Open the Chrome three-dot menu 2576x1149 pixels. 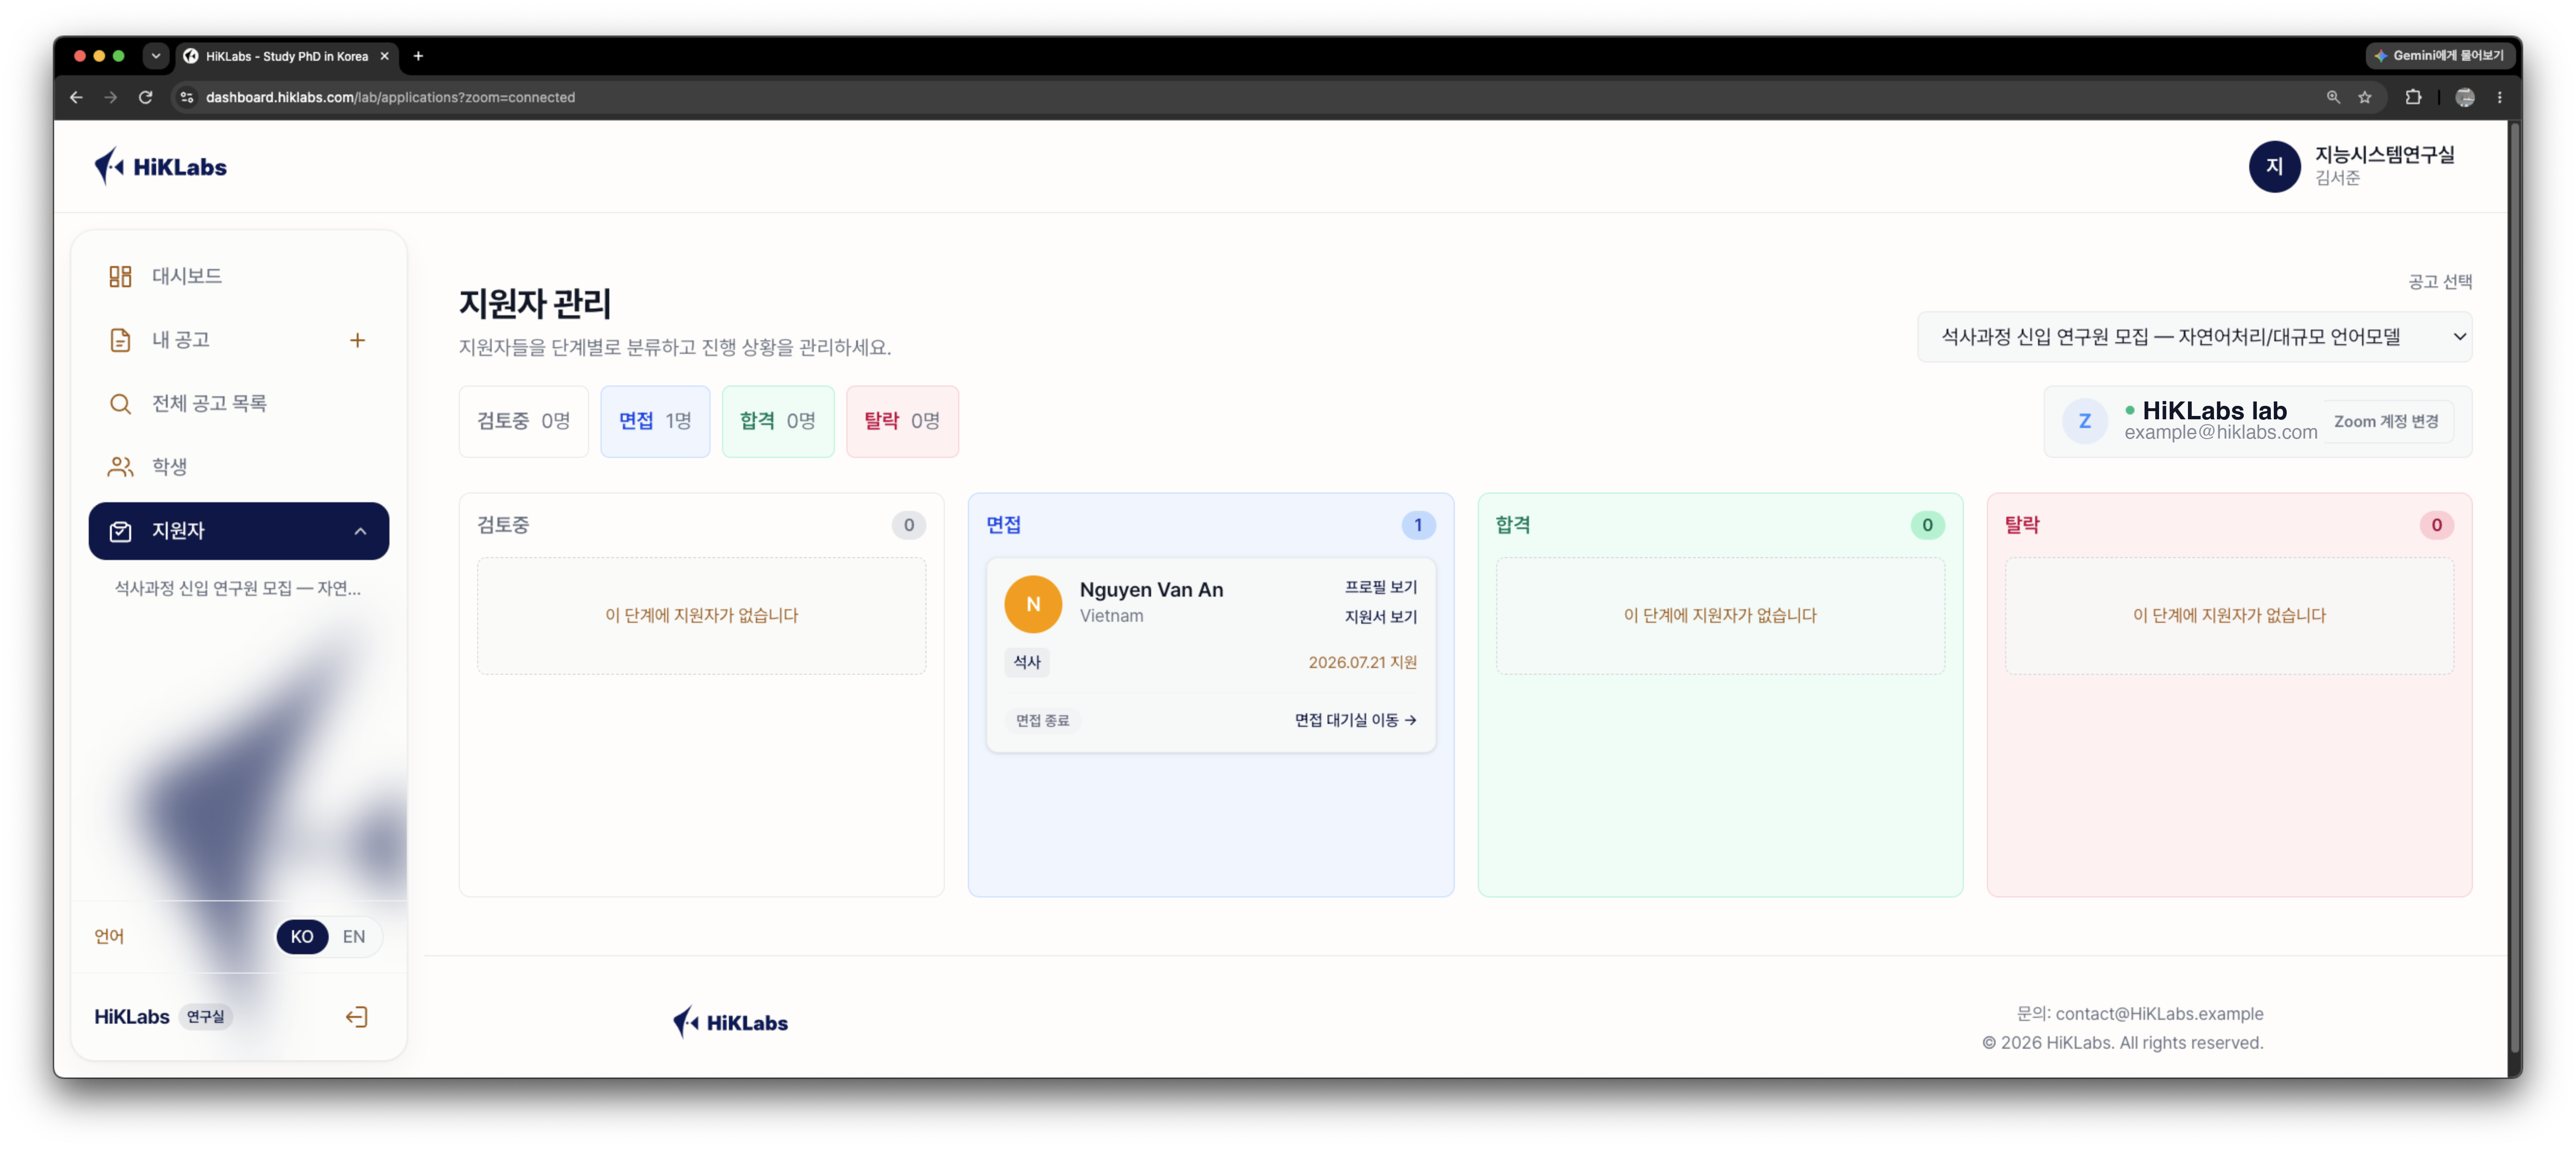pyautogui.click(x=2499, y=97)
